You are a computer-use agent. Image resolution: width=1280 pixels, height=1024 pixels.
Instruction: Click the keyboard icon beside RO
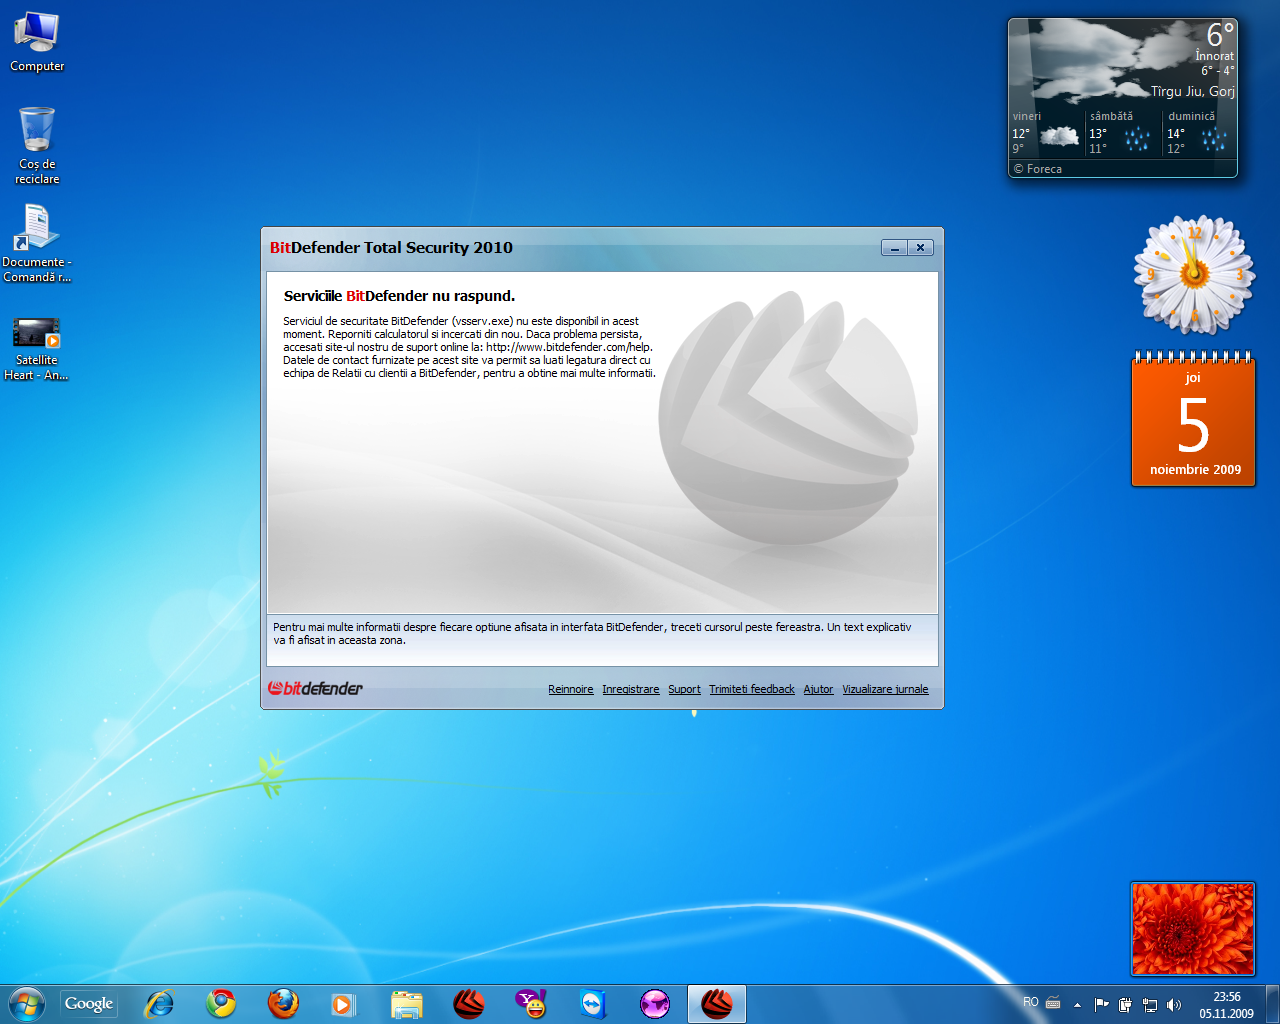[x=1053, y=1003]
